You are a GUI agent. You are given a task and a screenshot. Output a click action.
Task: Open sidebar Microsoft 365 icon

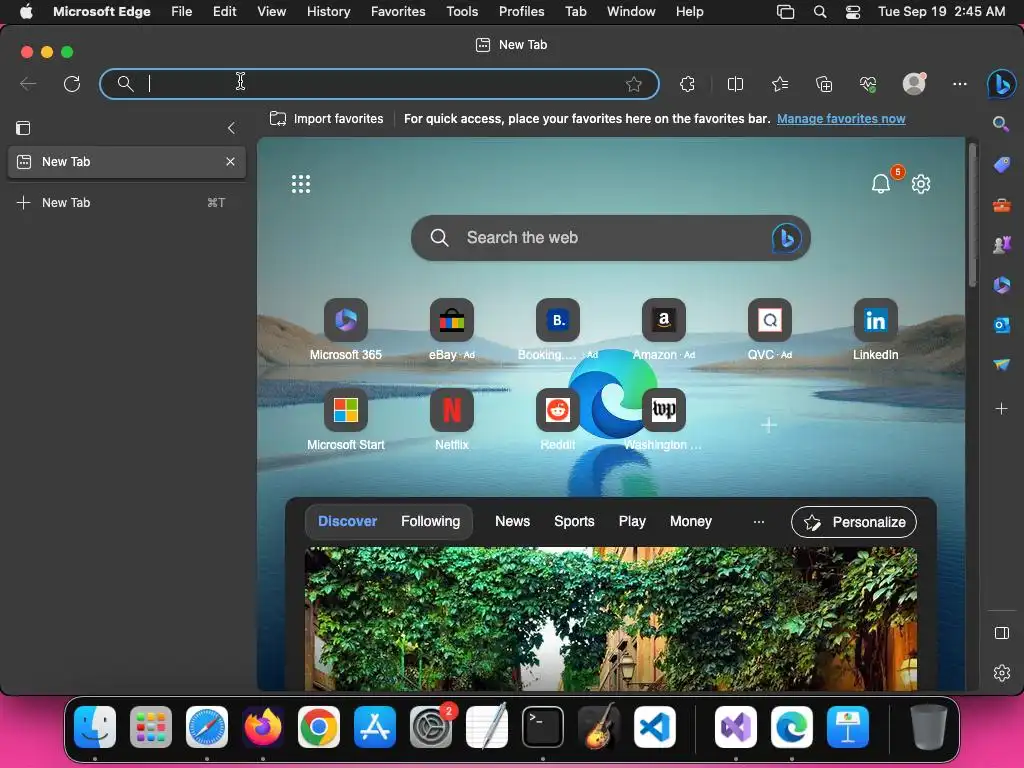[x=1001, y=285]
